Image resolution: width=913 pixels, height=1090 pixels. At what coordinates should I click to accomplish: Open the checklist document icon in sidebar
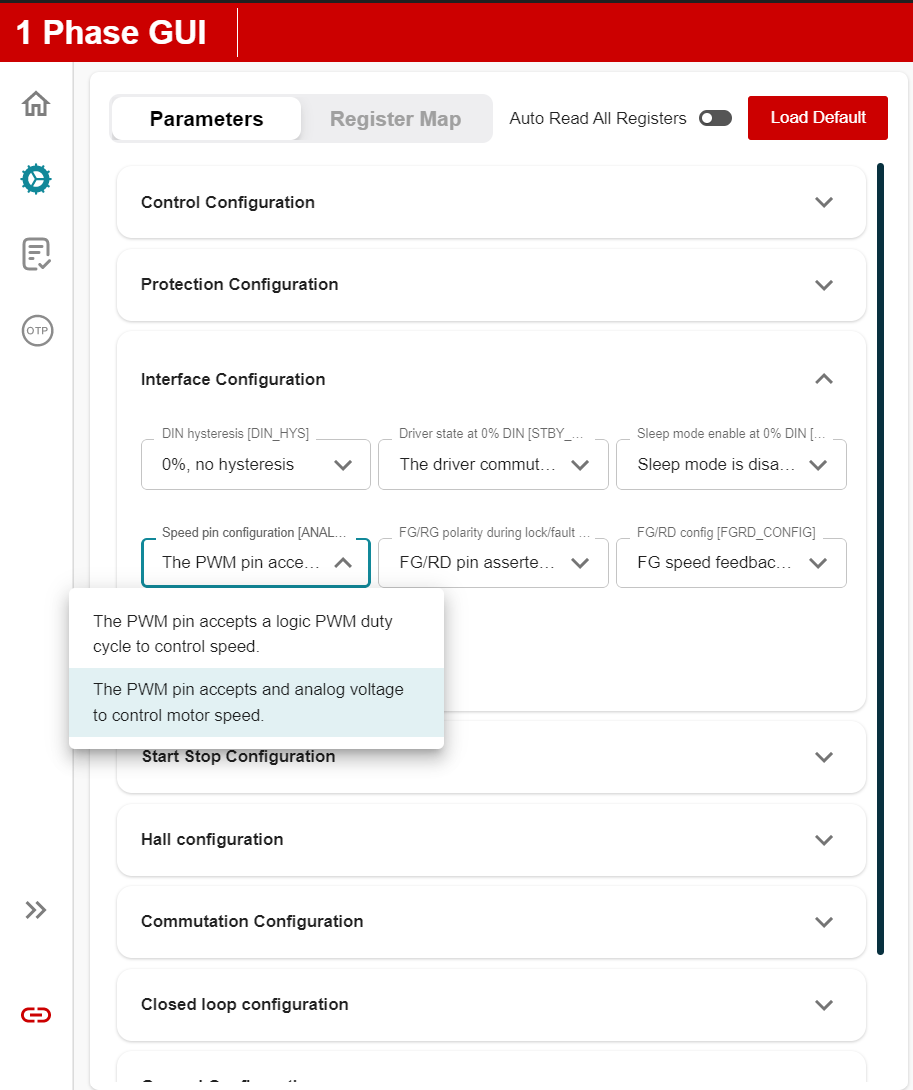coord(36,254)
